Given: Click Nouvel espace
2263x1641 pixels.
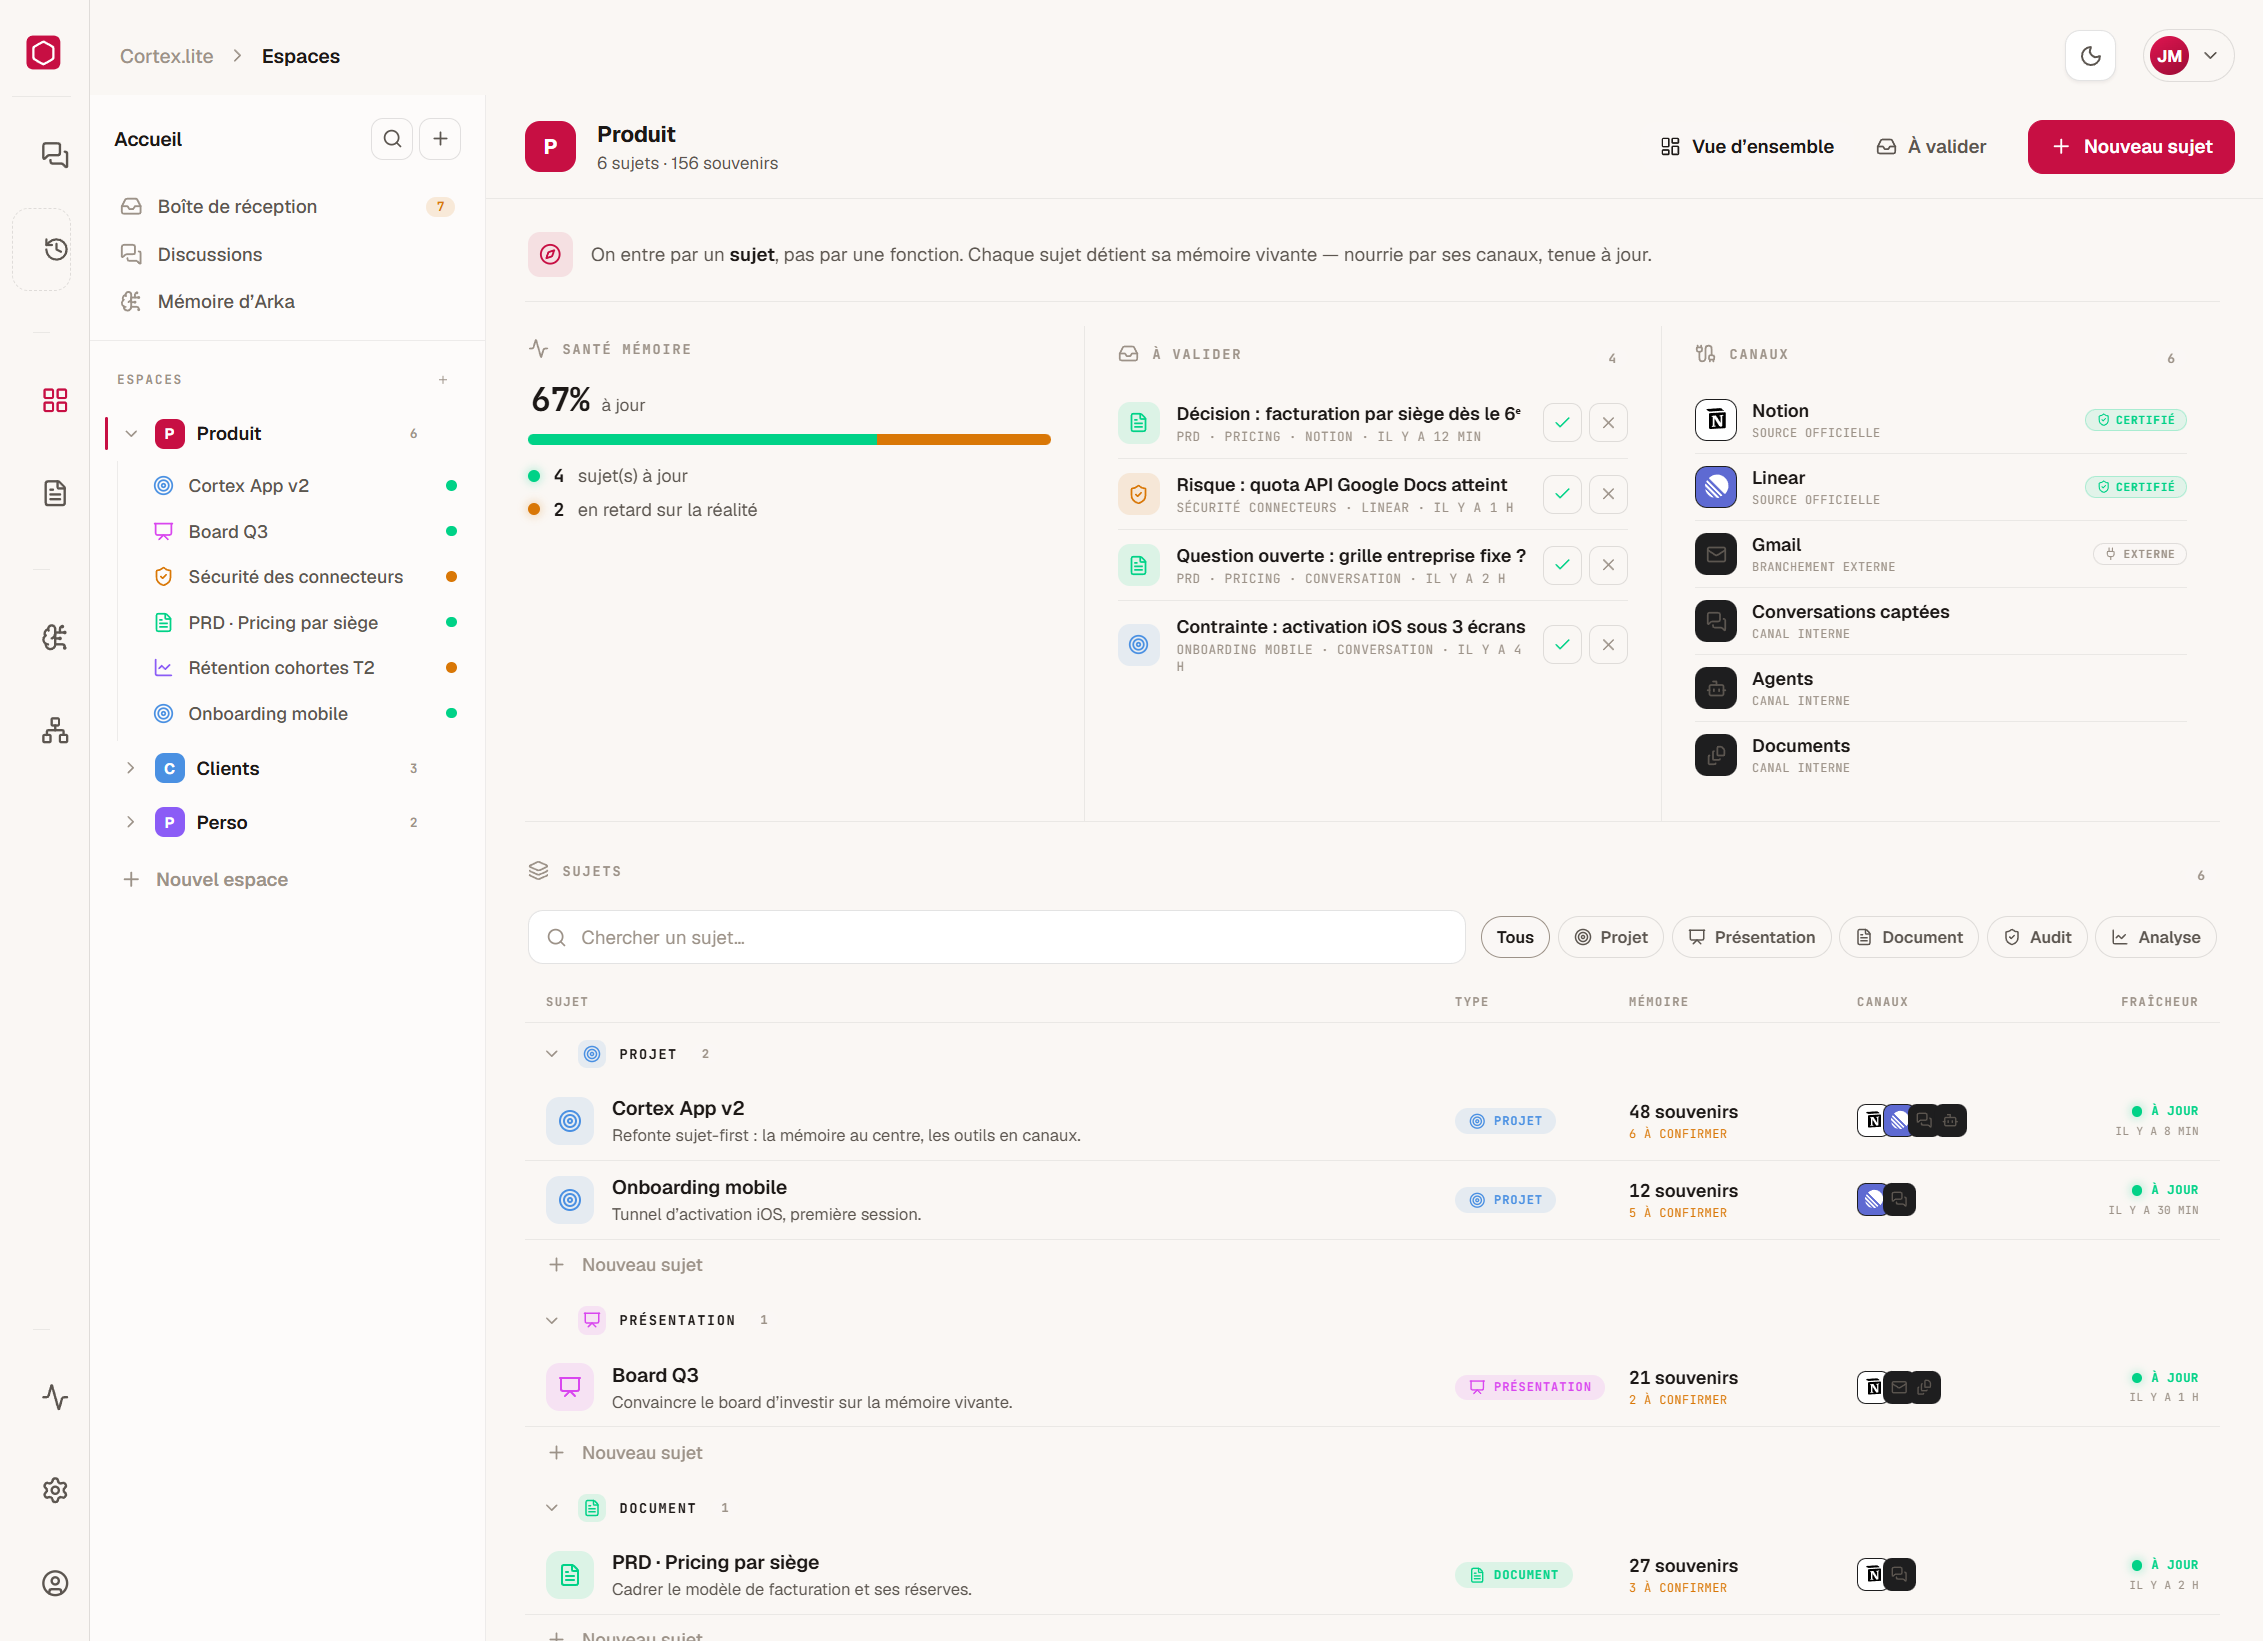Looking at the screenshot, I should click(205, 879).
